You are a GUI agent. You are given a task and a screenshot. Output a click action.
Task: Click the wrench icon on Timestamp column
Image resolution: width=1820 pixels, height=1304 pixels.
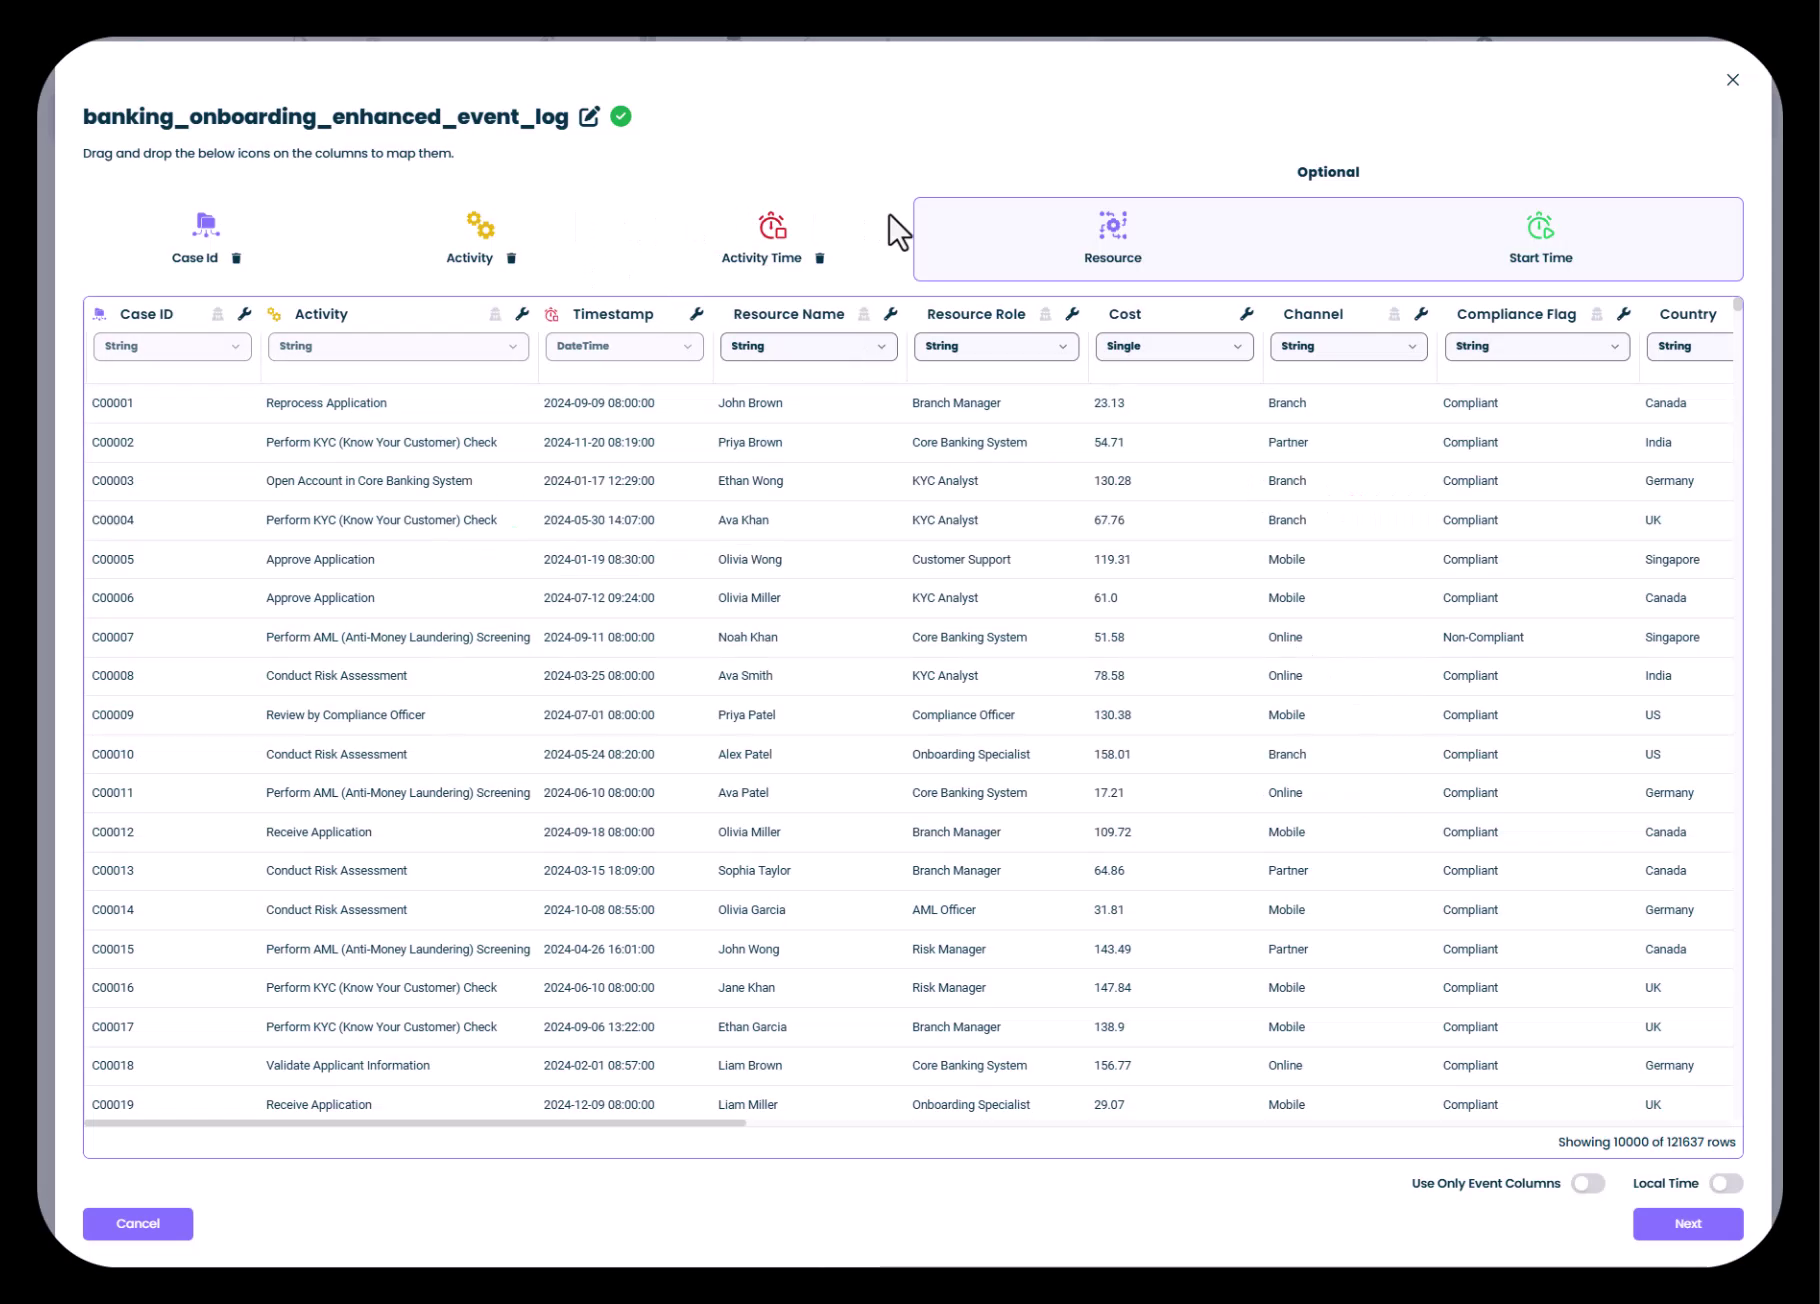point(697,314)
